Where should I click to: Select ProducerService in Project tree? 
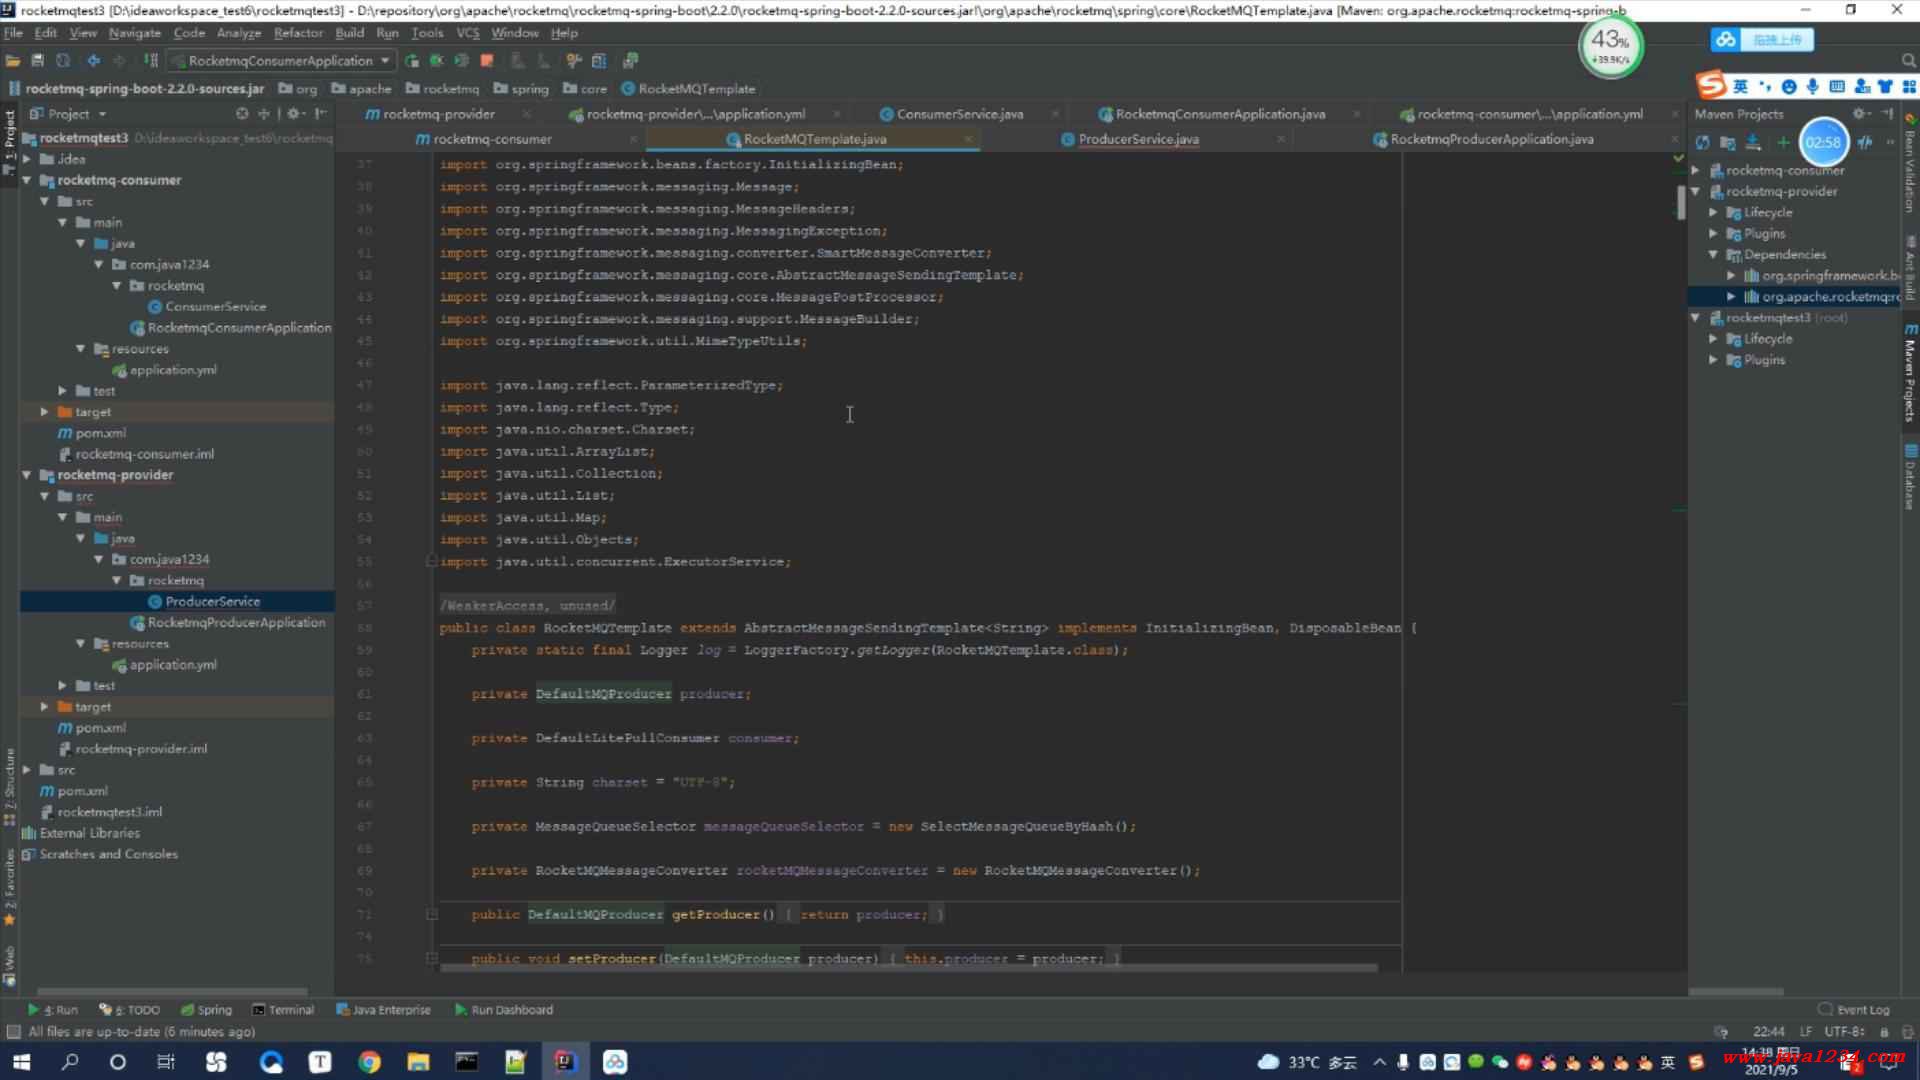click(x=212, y=602)
